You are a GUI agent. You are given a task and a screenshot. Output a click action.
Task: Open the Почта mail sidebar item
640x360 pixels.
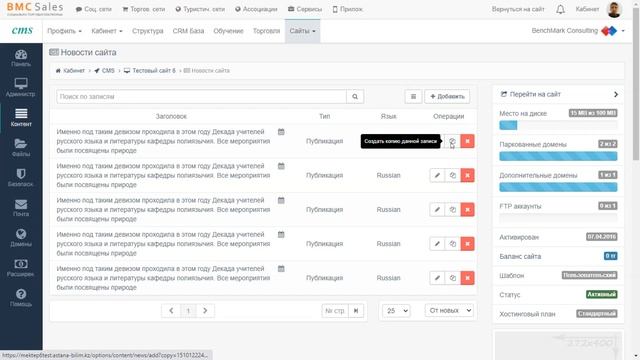click(x=21, y=208)
